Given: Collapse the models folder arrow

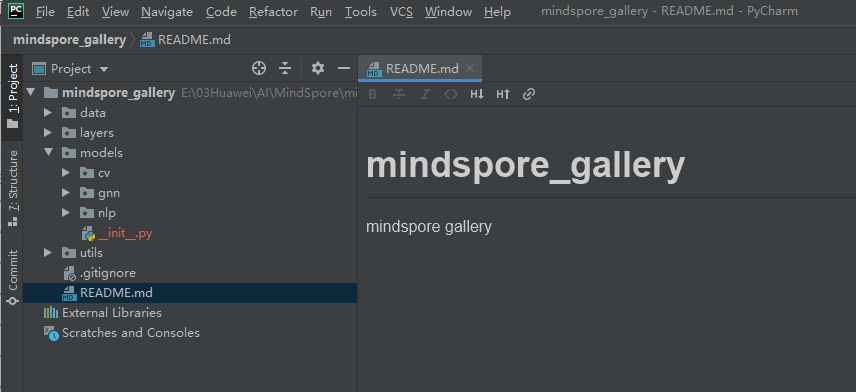Looking at the screenshot, I should coord(48,153).
